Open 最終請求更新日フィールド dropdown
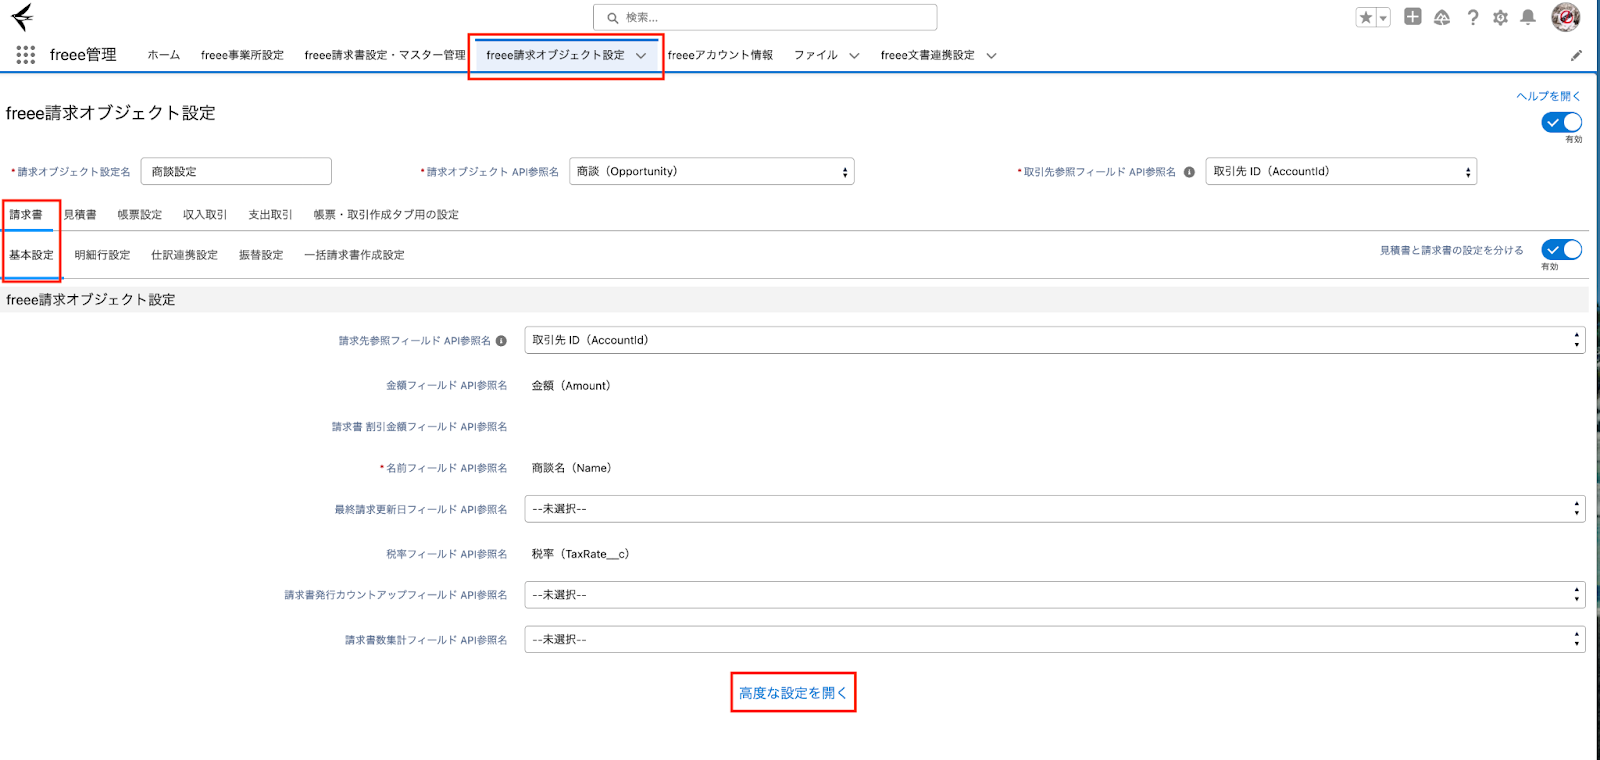 point(1055,509)
